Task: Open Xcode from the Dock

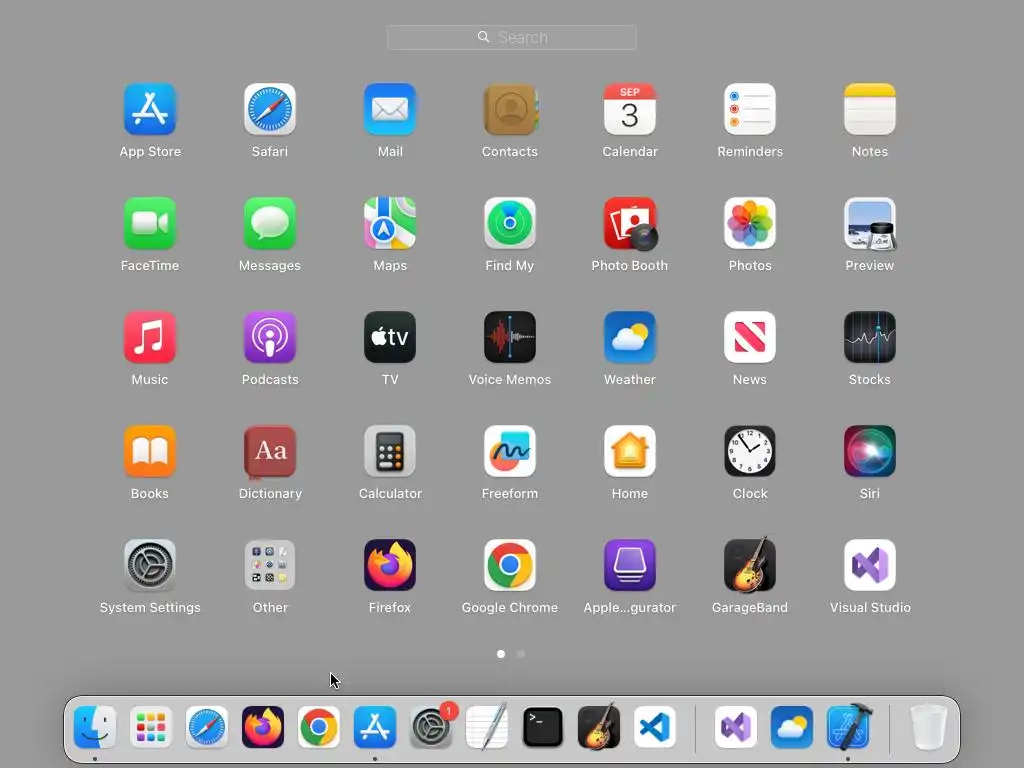Action: click(848, 727)
